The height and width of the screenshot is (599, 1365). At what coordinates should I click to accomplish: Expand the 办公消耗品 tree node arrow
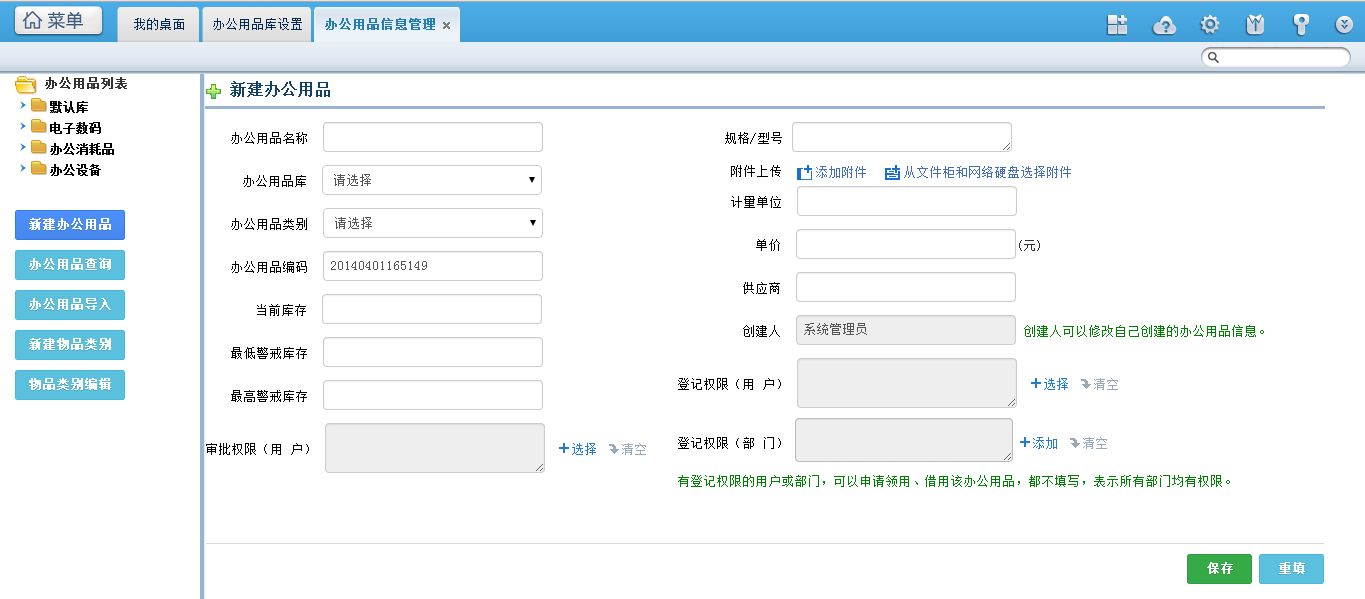click(23, 146)
